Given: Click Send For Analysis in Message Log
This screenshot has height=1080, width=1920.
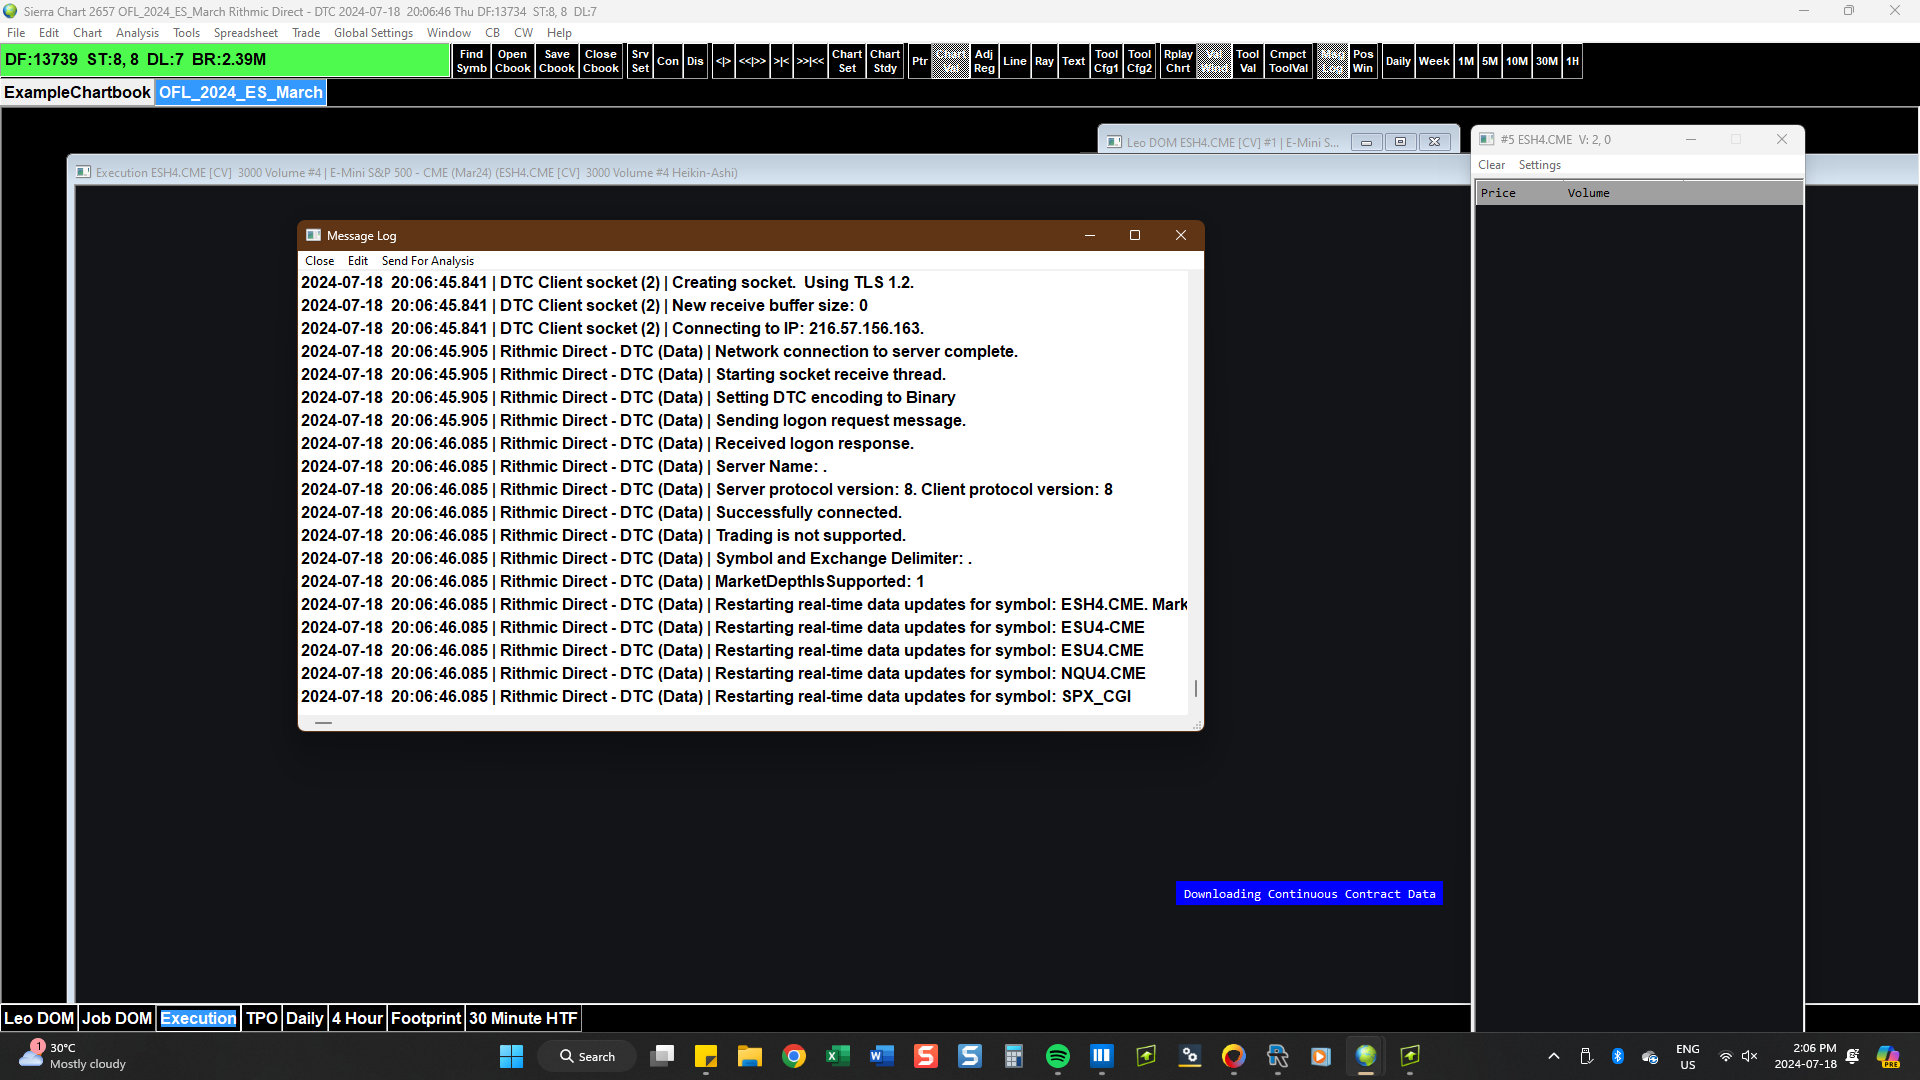Looking at the screenshot, I should tap(427, 261).
